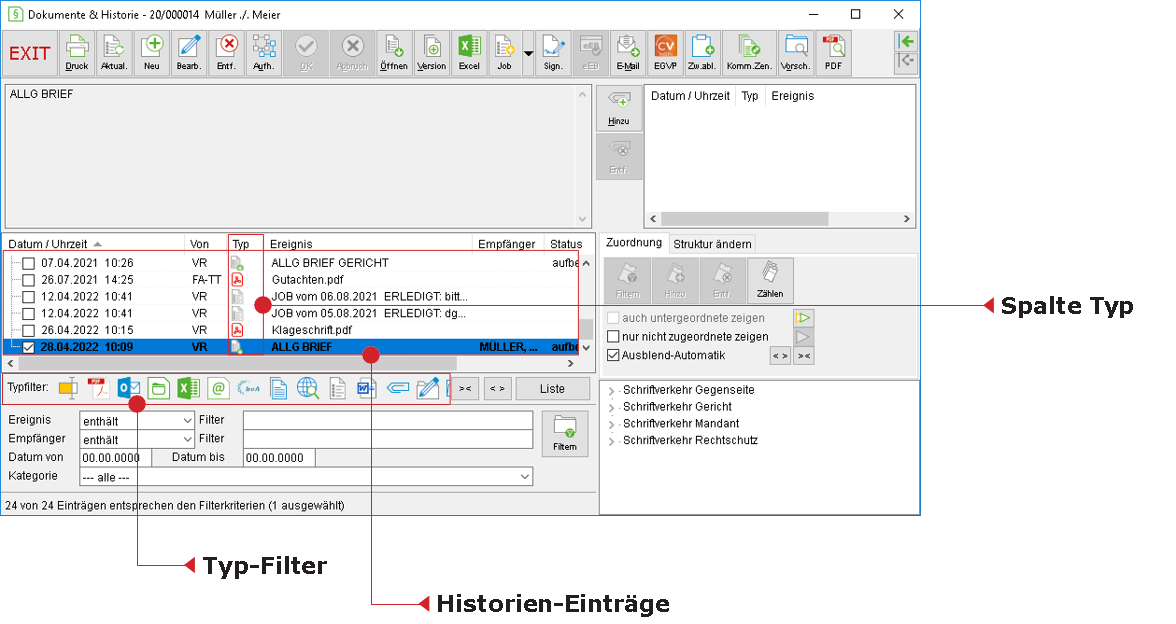Check box of JOB vom 06.08.2021 row
Image resolution: width=1176 pixels, height=624 pixels.
click(x=28, y=297)
